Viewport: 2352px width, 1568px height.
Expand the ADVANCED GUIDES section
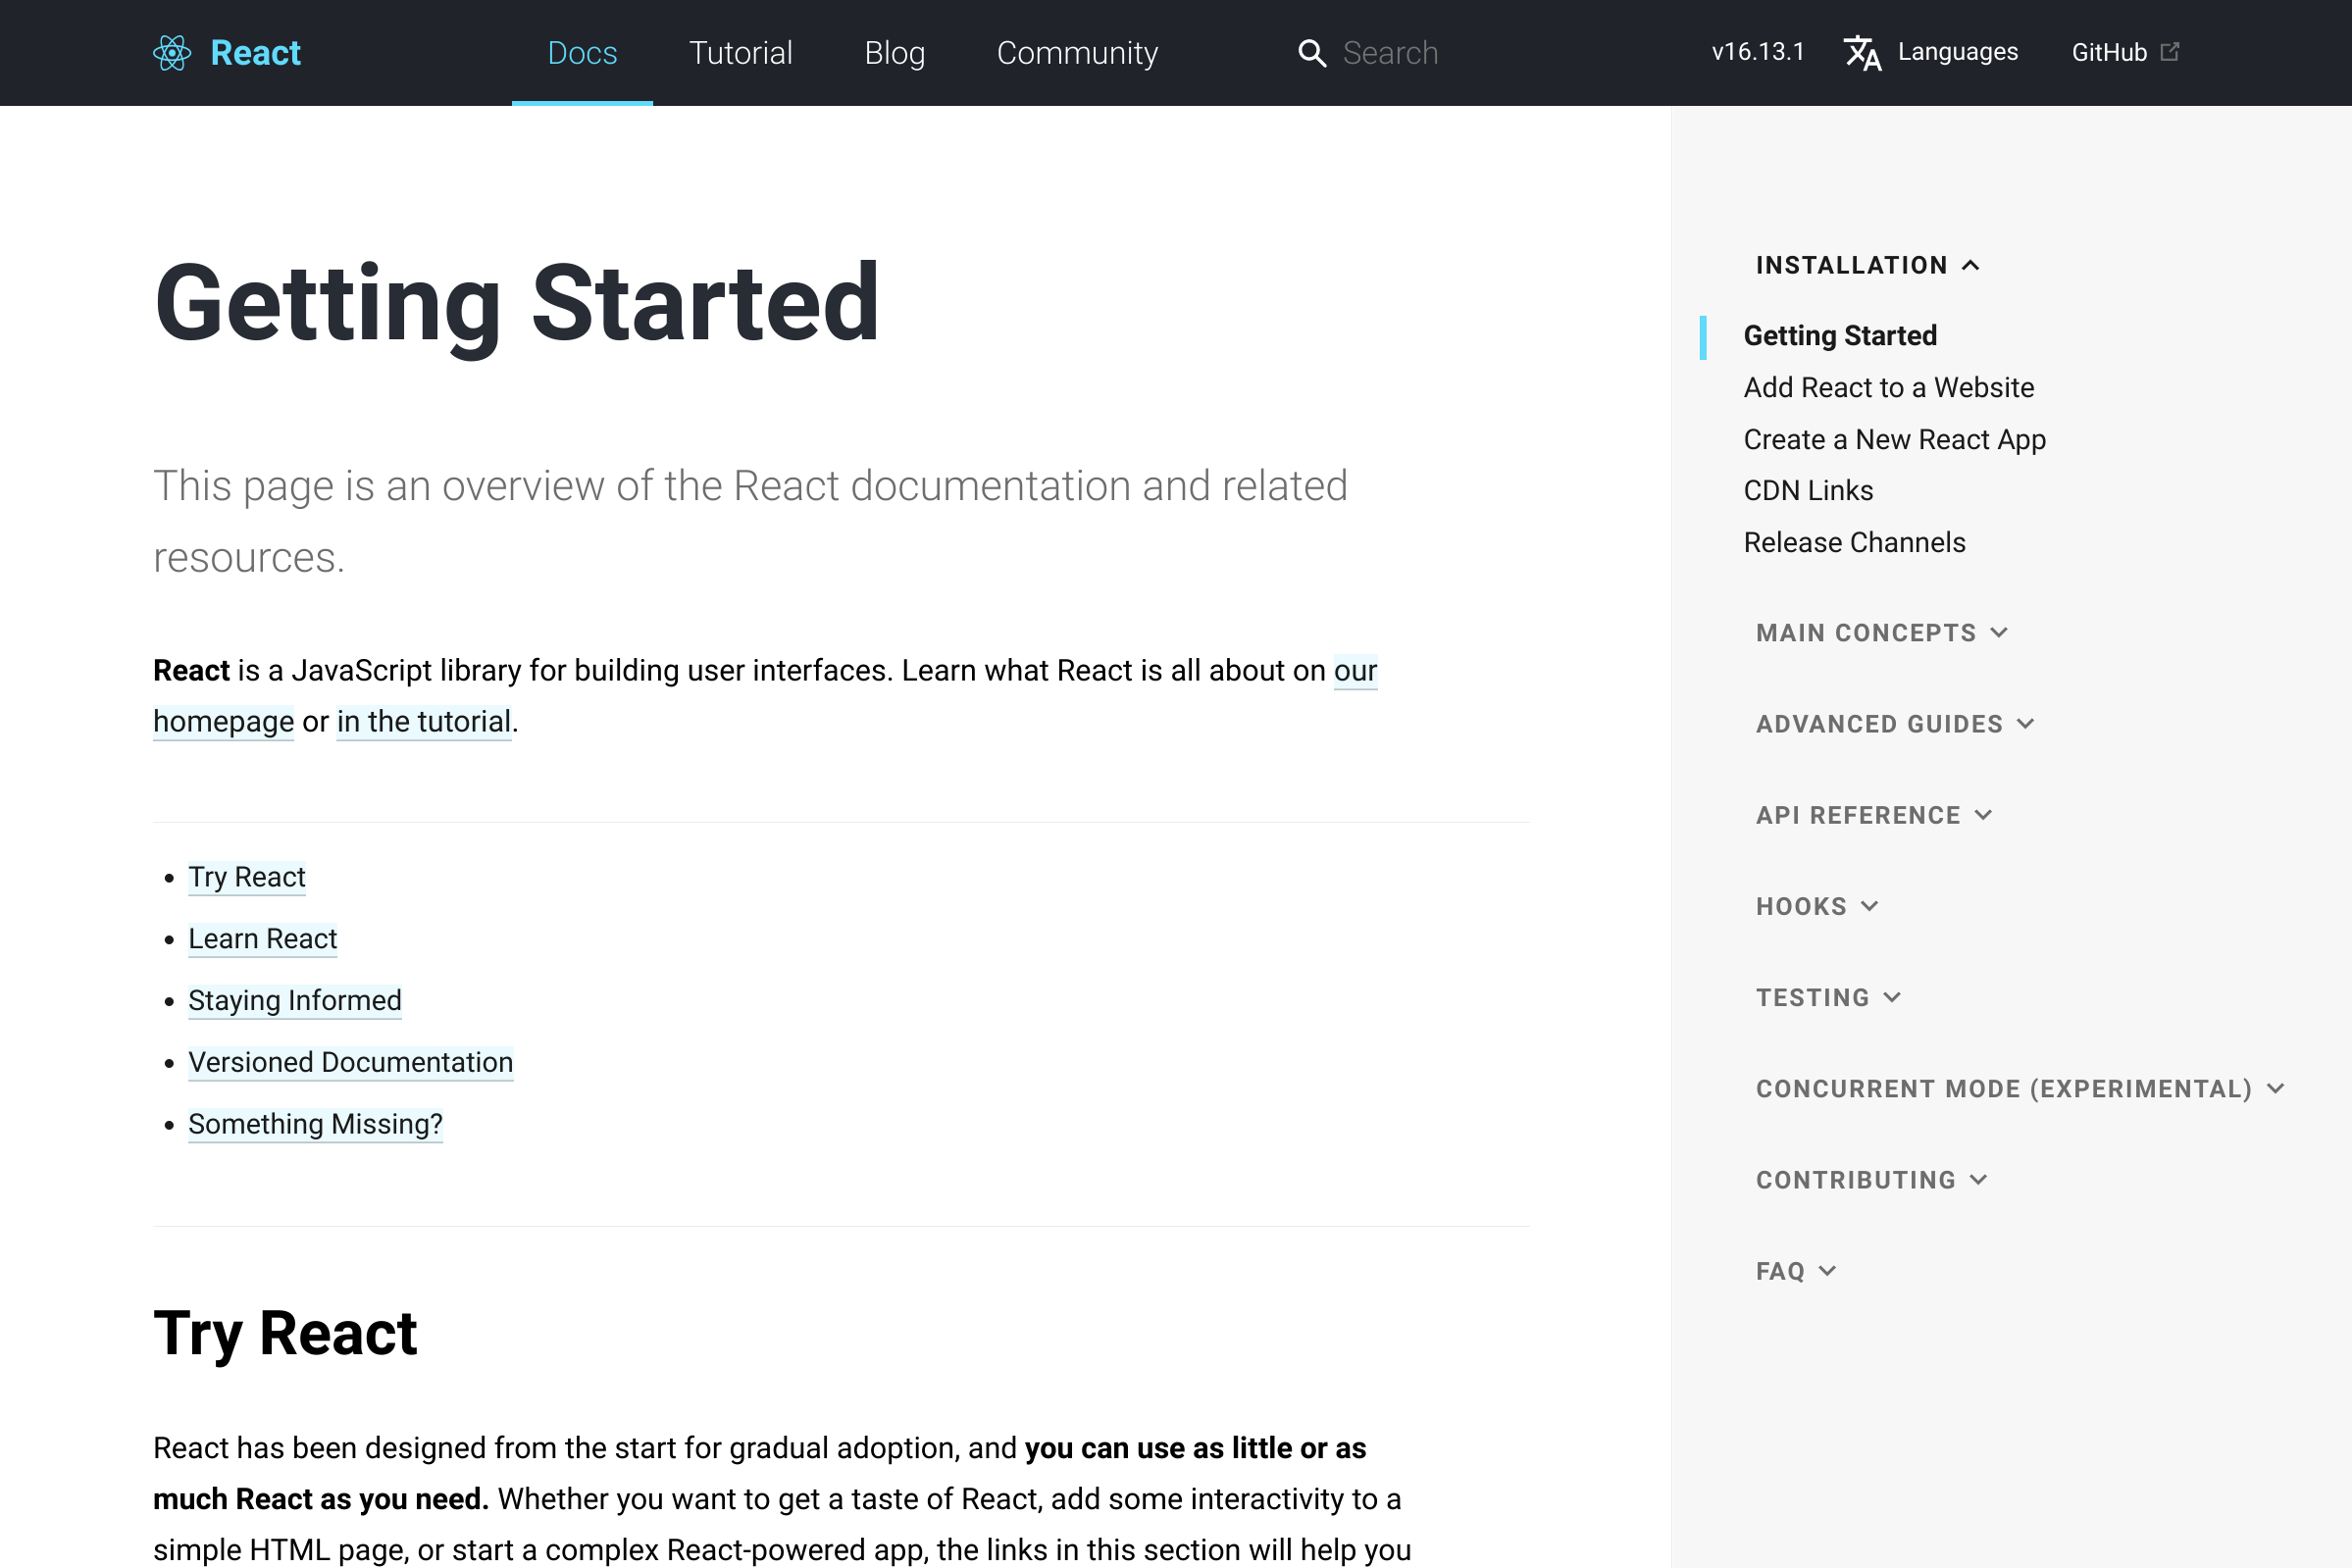click(x=2029, y=723)
